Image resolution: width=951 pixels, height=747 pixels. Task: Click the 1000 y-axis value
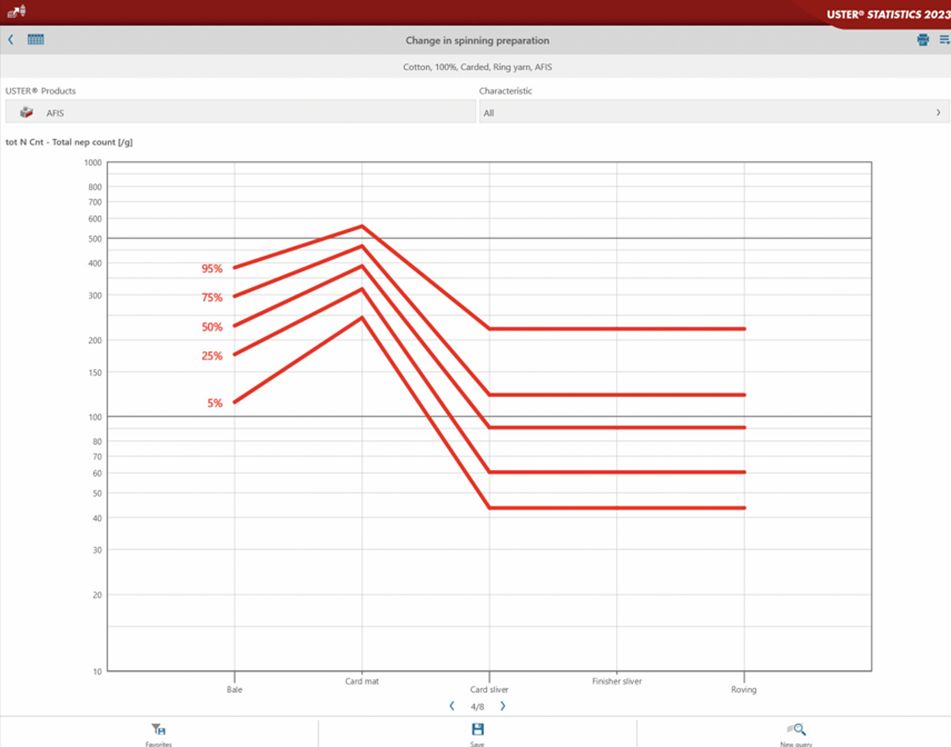tap(93, 162)
